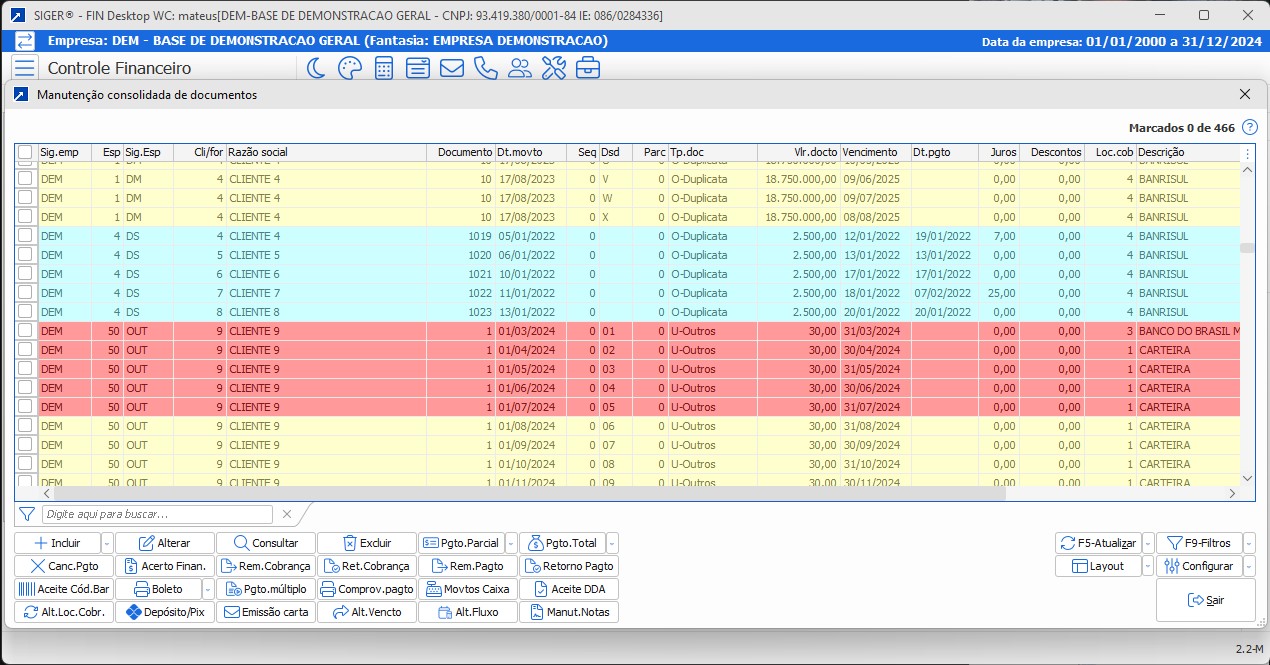Check the row for document 1019
This screenshot has width=1270, height=665.
tap(25, 236)
